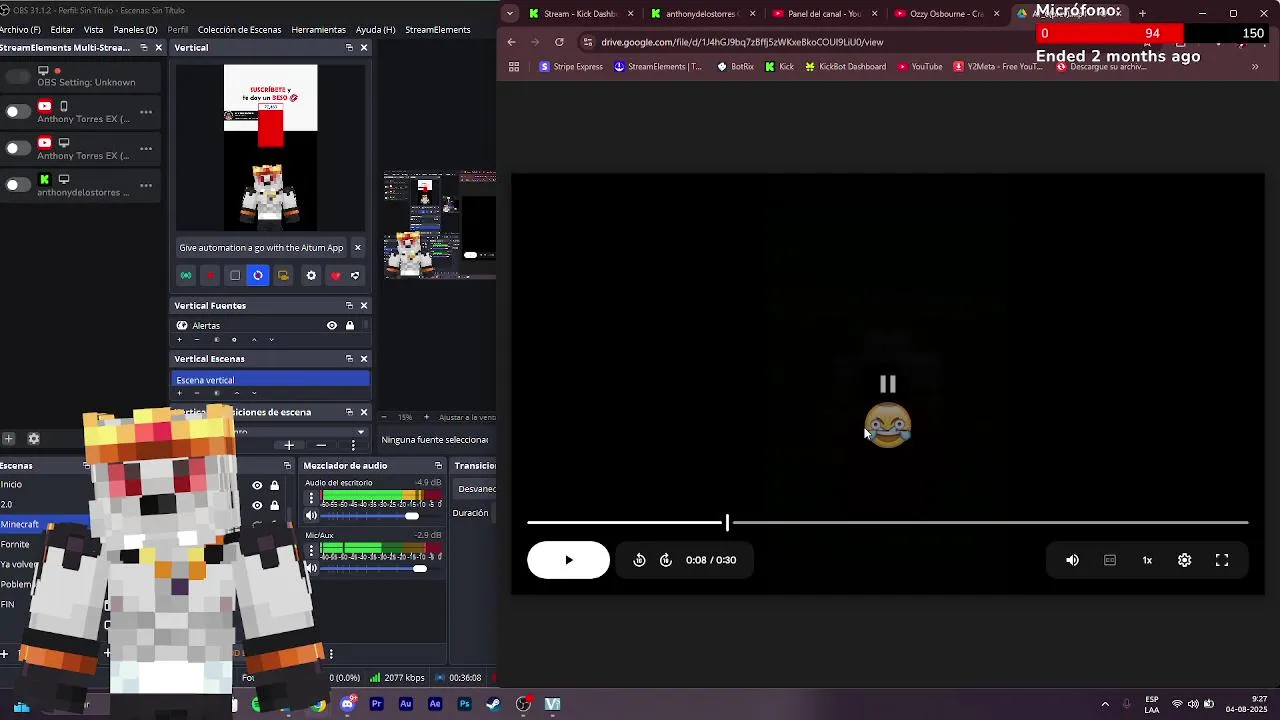Select the 2.0 scene

tap(6, 504)
